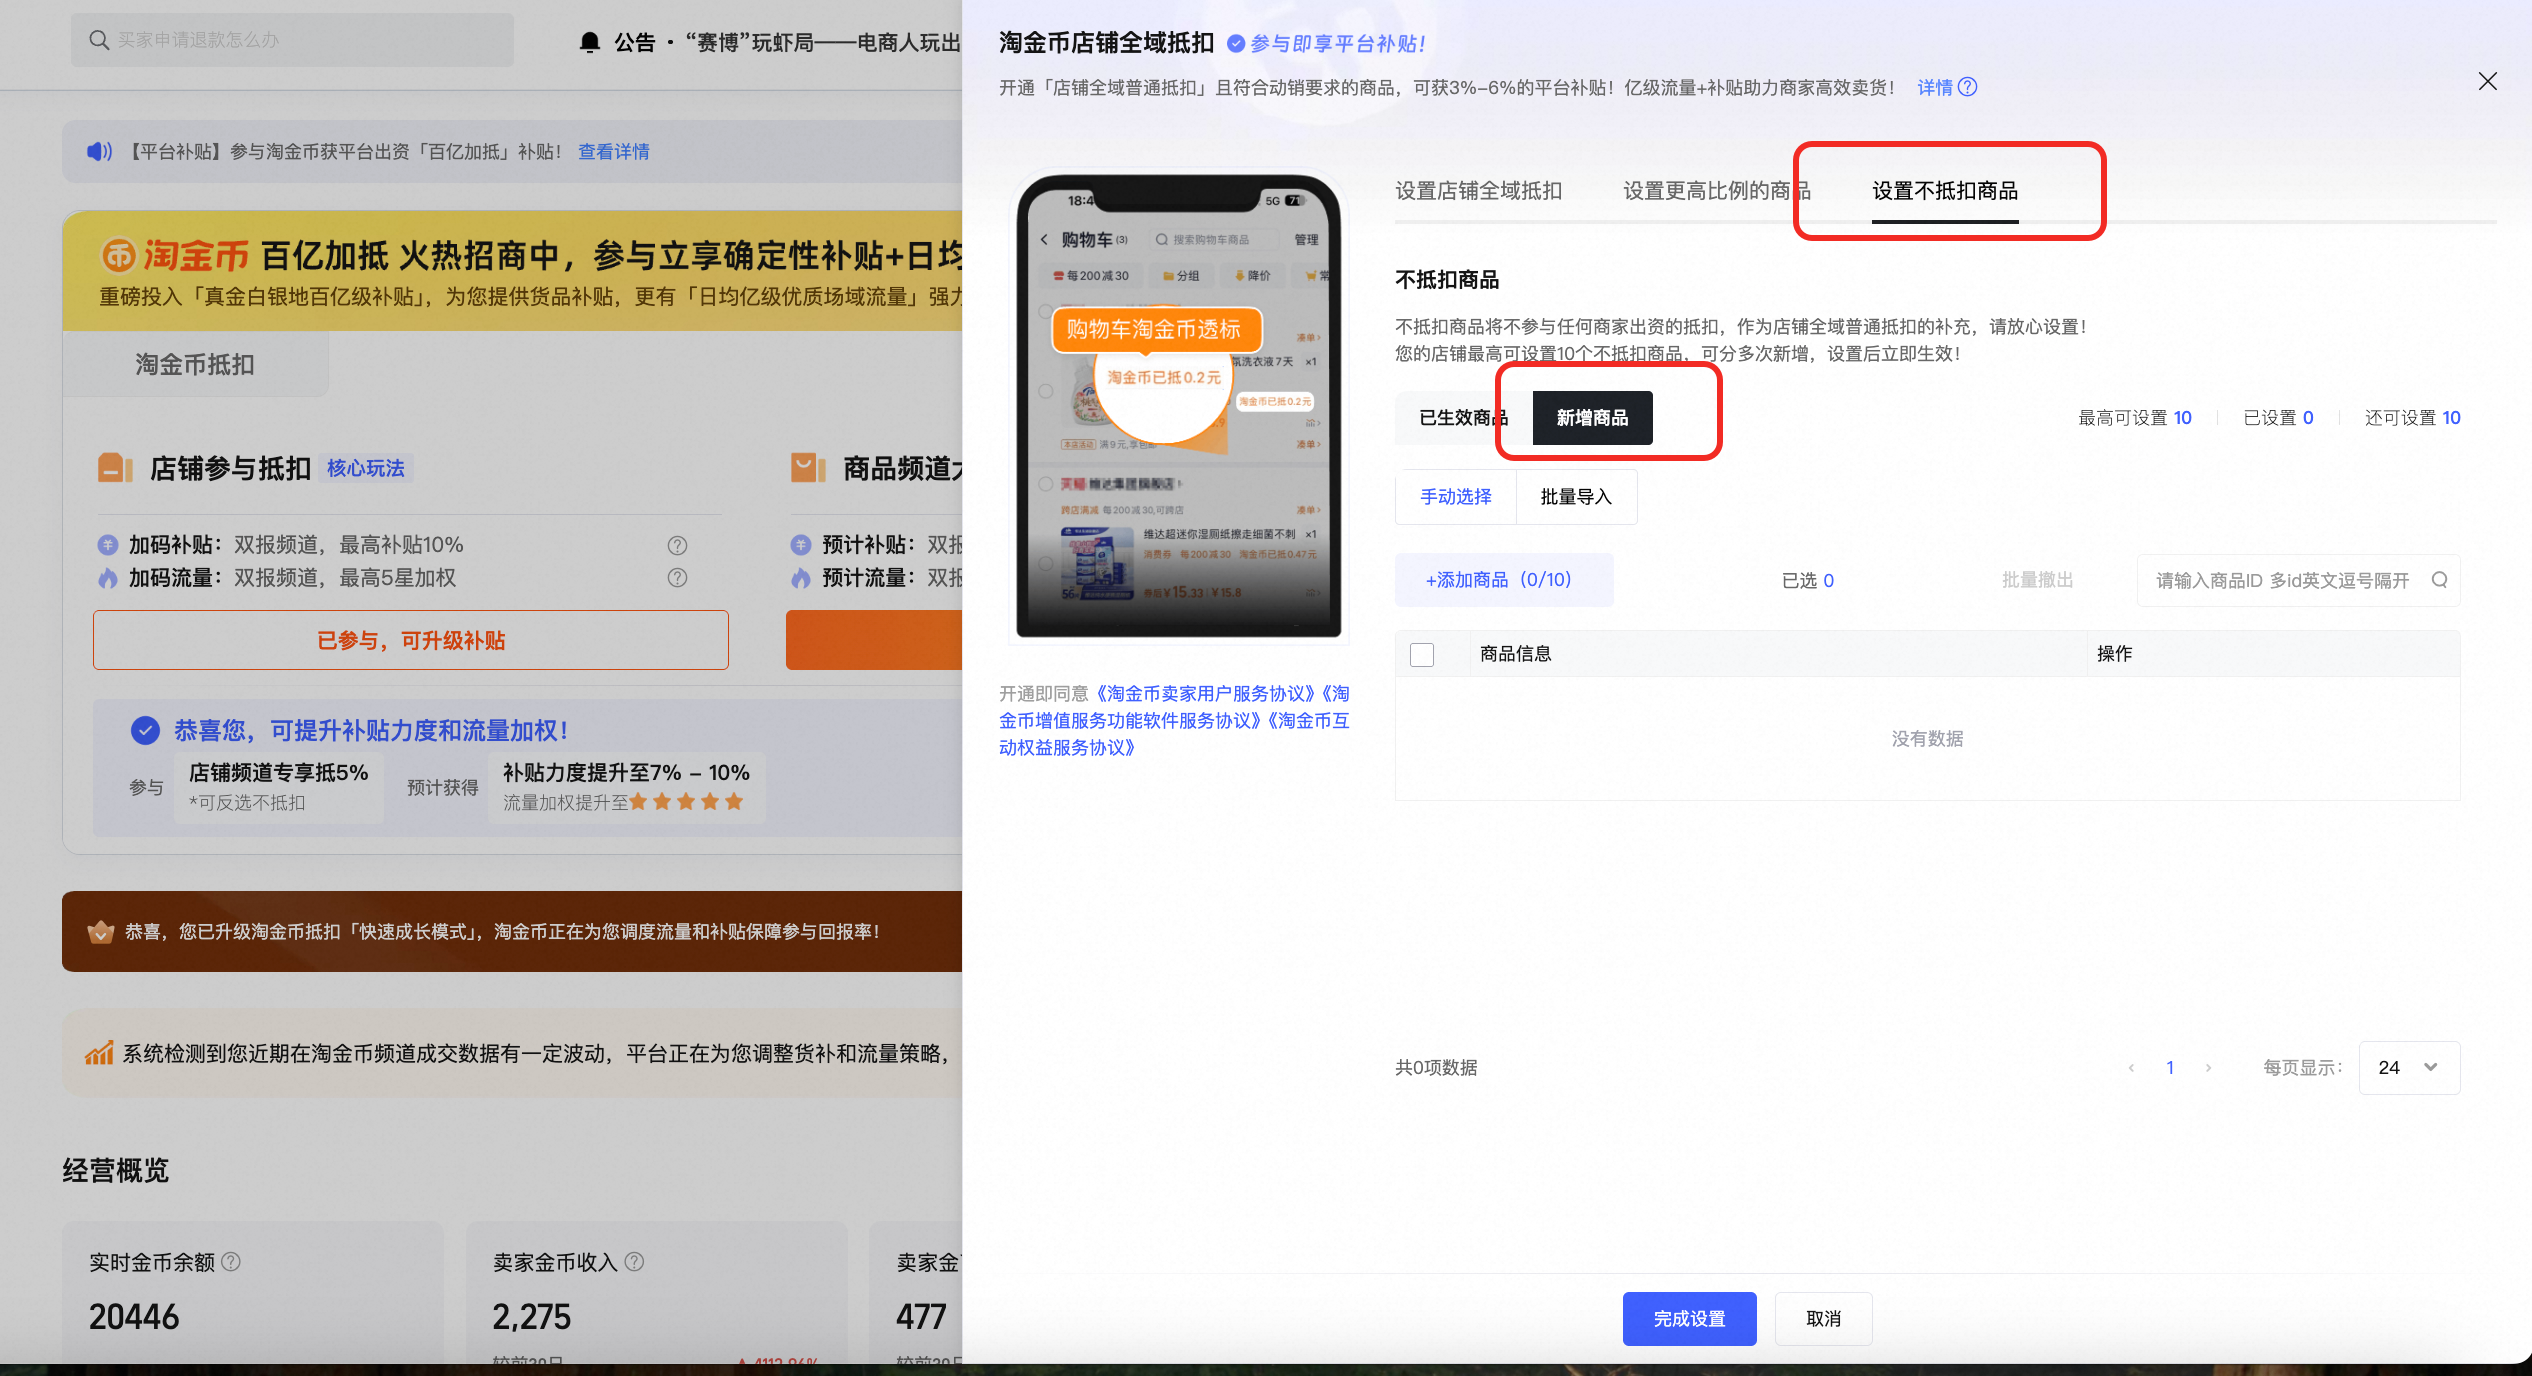Click the 公告 bell icon
The image size is (2532, 1376).
(590, 42)
